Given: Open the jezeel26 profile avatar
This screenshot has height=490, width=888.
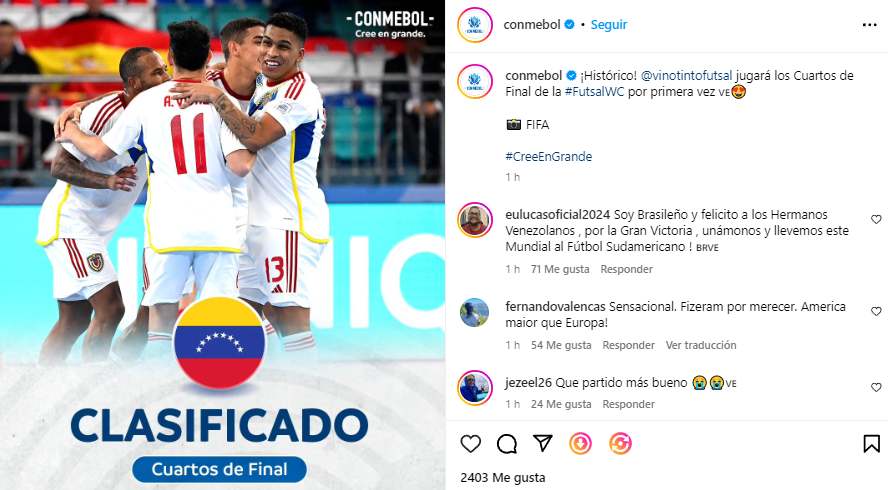Looking at the screenshot, I should click(475, 388).
